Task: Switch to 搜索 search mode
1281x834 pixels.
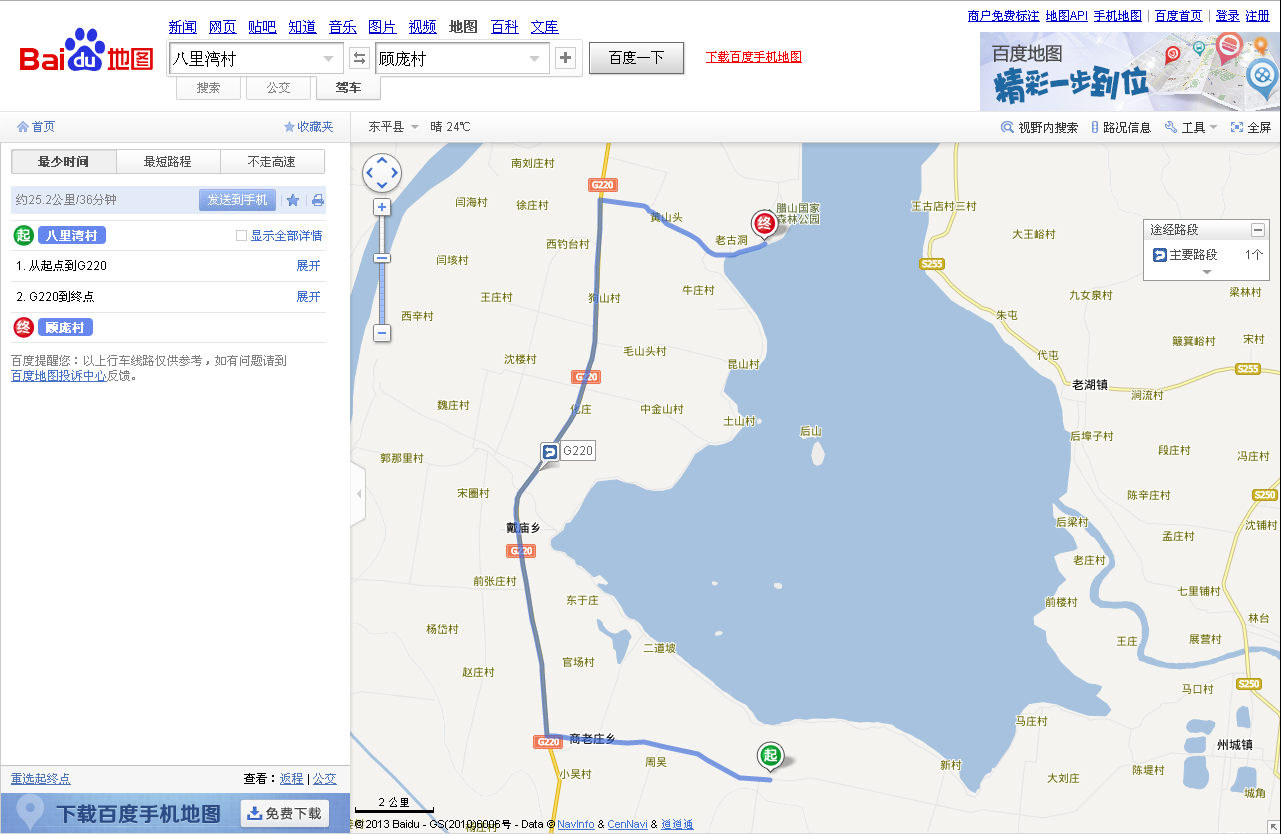Action: tap(209, 88)
